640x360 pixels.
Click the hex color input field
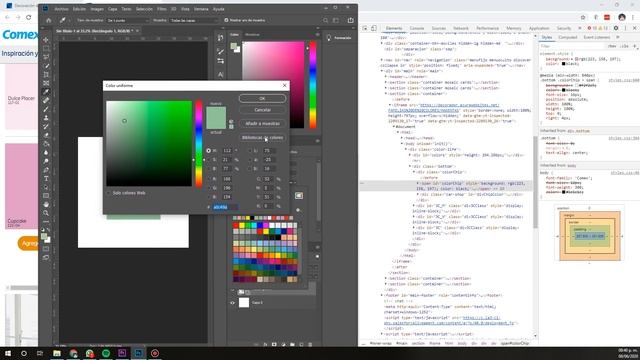click(225, 207)
